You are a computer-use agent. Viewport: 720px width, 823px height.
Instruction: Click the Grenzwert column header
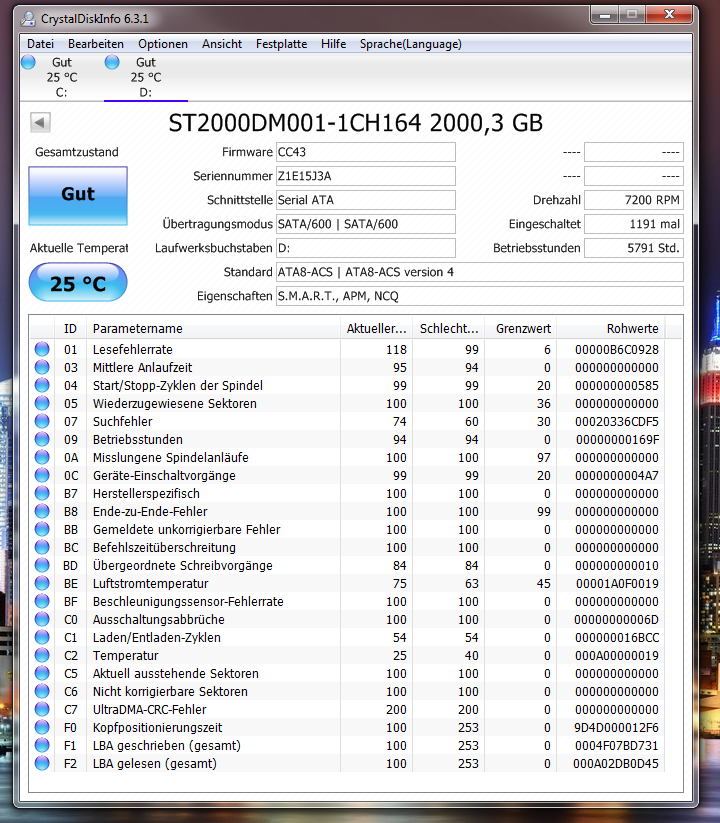click(x=521, y=329)
